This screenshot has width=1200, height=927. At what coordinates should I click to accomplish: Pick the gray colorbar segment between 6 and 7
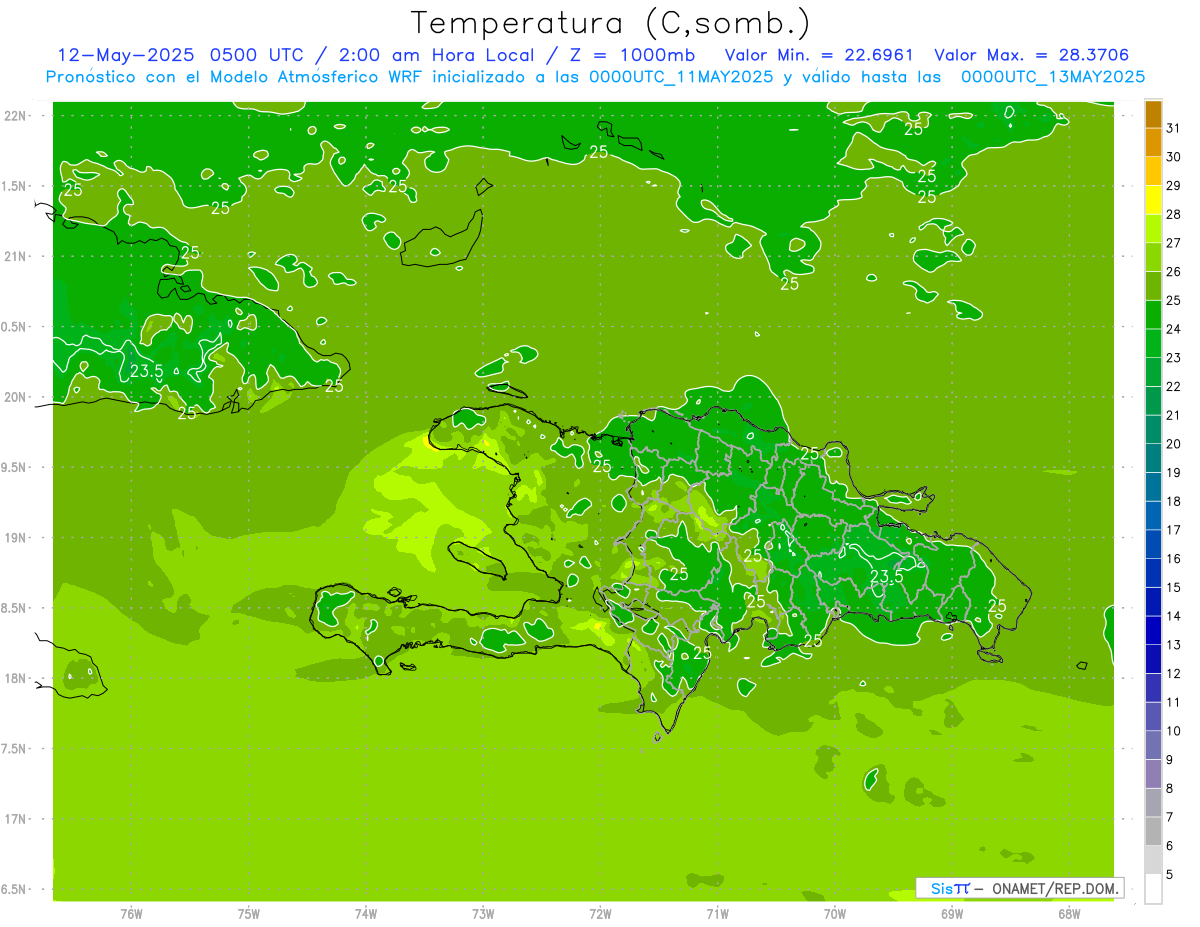(x=1153, y=832)
